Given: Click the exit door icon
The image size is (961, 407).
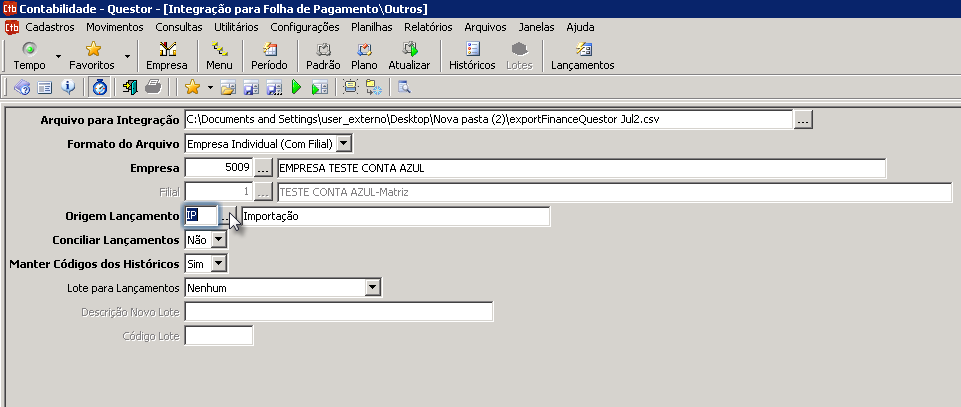Looking at the screenshot, I should [130, 88].
